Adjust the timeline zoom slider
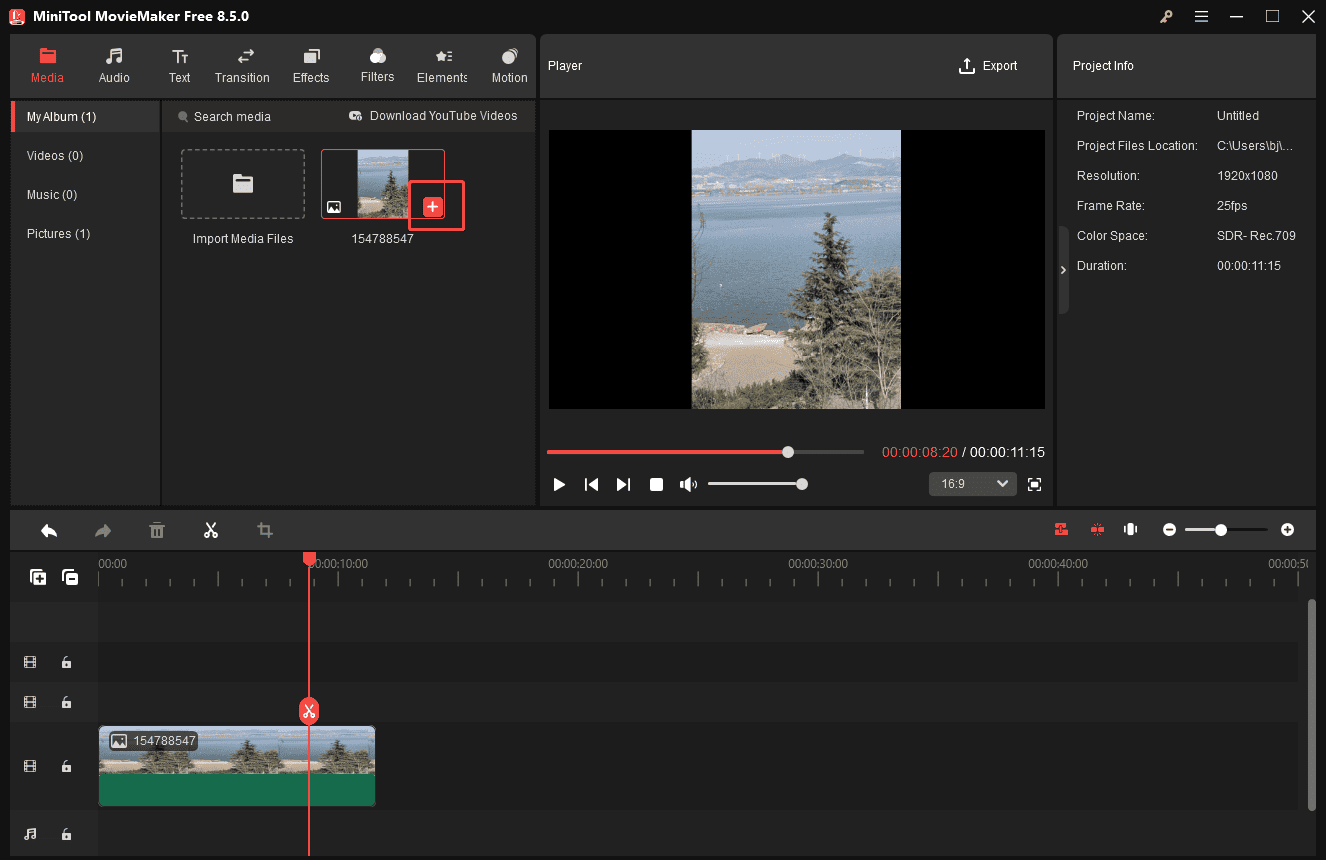The width and height of the screenshot is (1326, 860). point(1221,529)
